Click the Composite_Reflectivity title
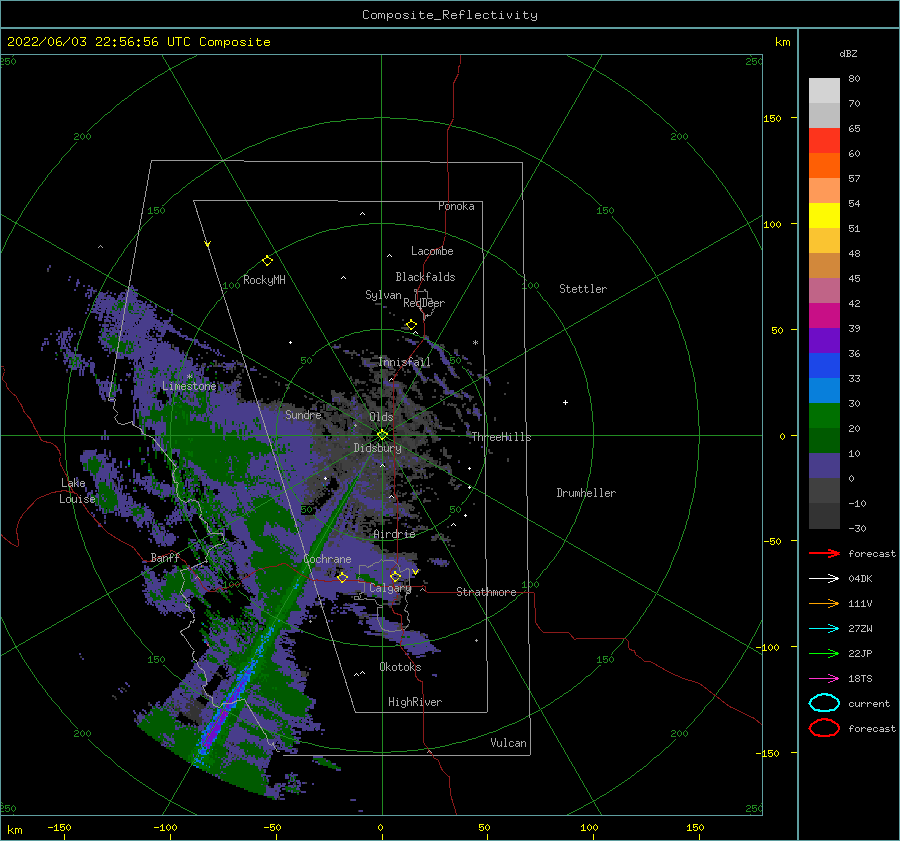Viewport: 900px width, 841px height. (450, 15)
